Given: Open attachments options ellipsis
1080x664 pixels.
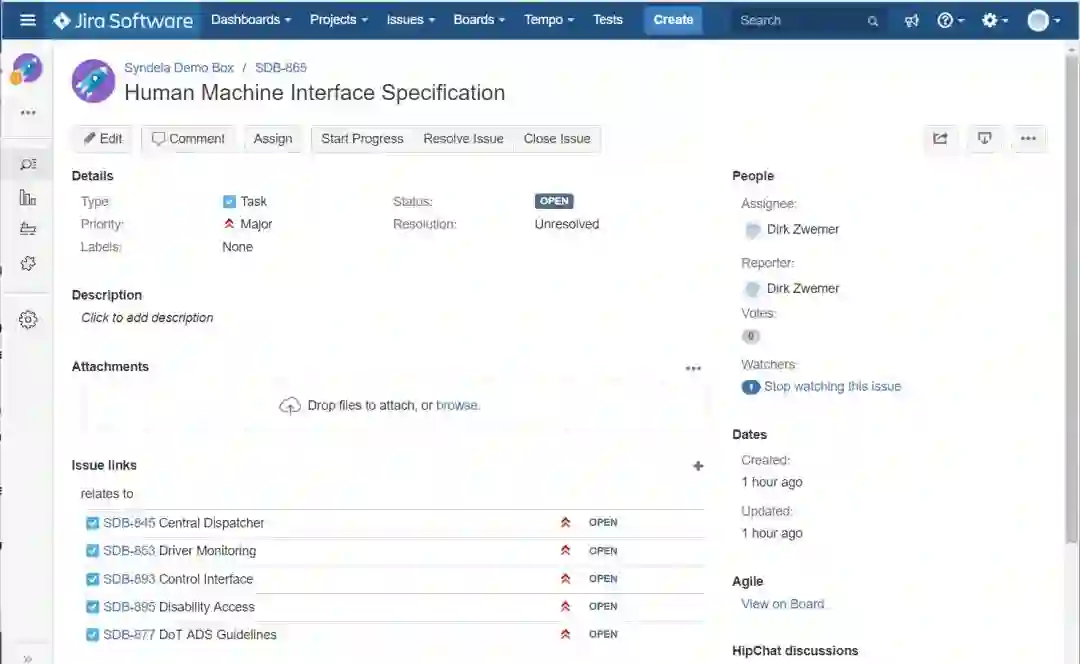Looking at the screenshot, I should (x=693, y=369).
